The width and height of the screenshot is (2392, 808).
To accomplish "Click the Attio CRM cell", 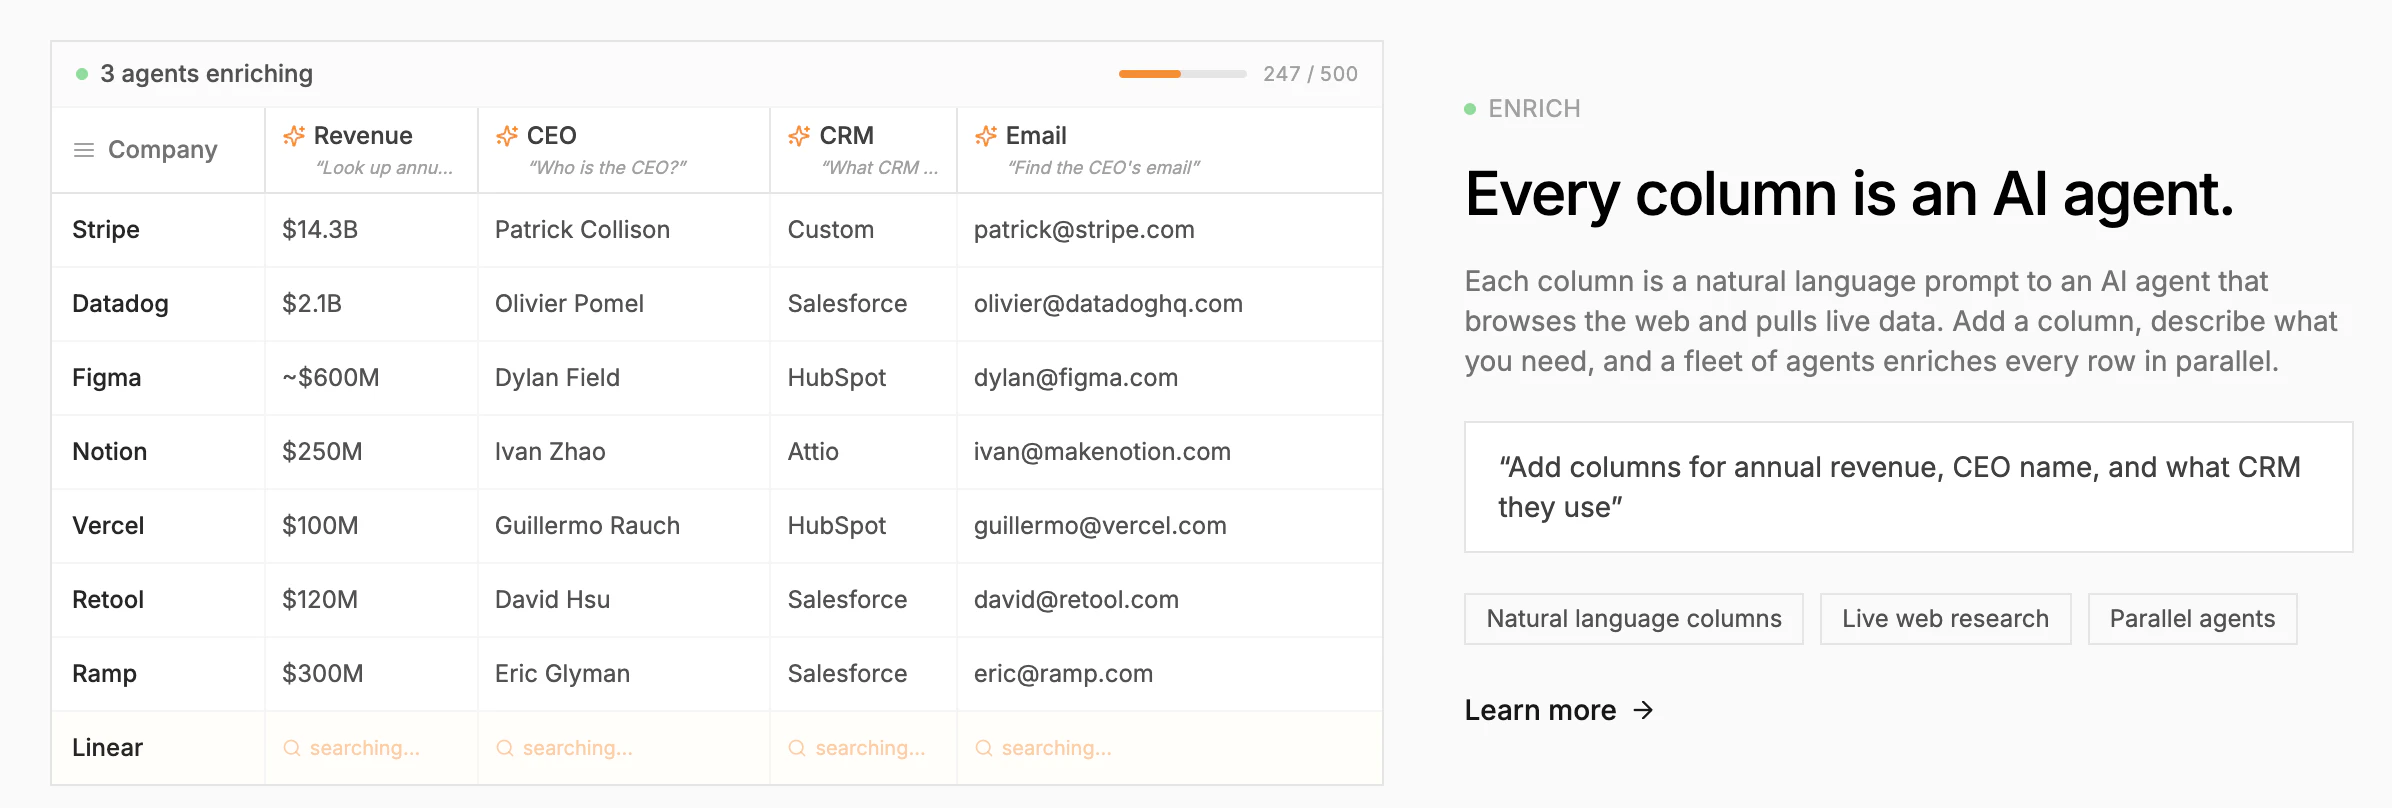I will pyautogui.click(x=863, y=452).
